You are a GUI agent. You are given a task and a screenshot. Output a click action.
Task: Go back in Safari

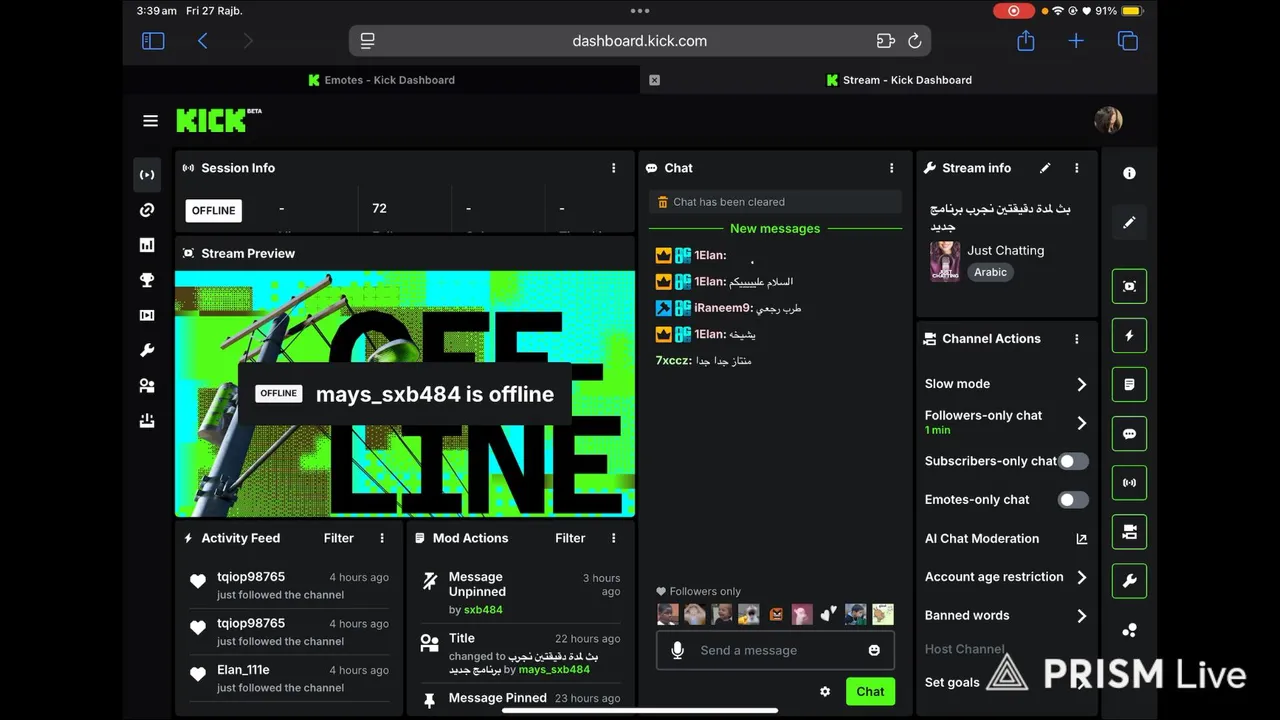click(x=202, y=41)
